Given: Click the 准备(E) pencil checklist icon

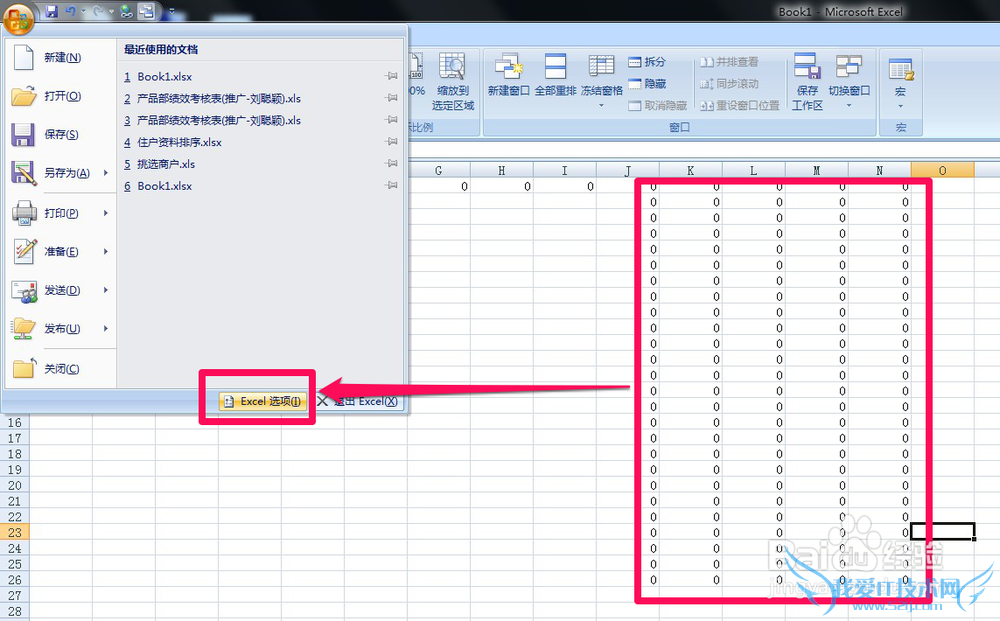Looking at the screenshot, I should point(24,251).
